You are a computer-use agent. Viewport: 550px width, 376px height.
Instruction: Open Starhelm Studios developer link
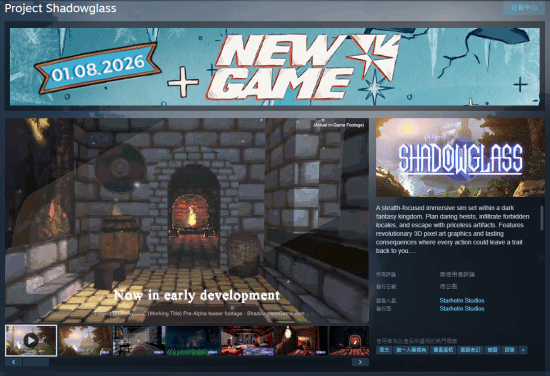coord(462,301)
